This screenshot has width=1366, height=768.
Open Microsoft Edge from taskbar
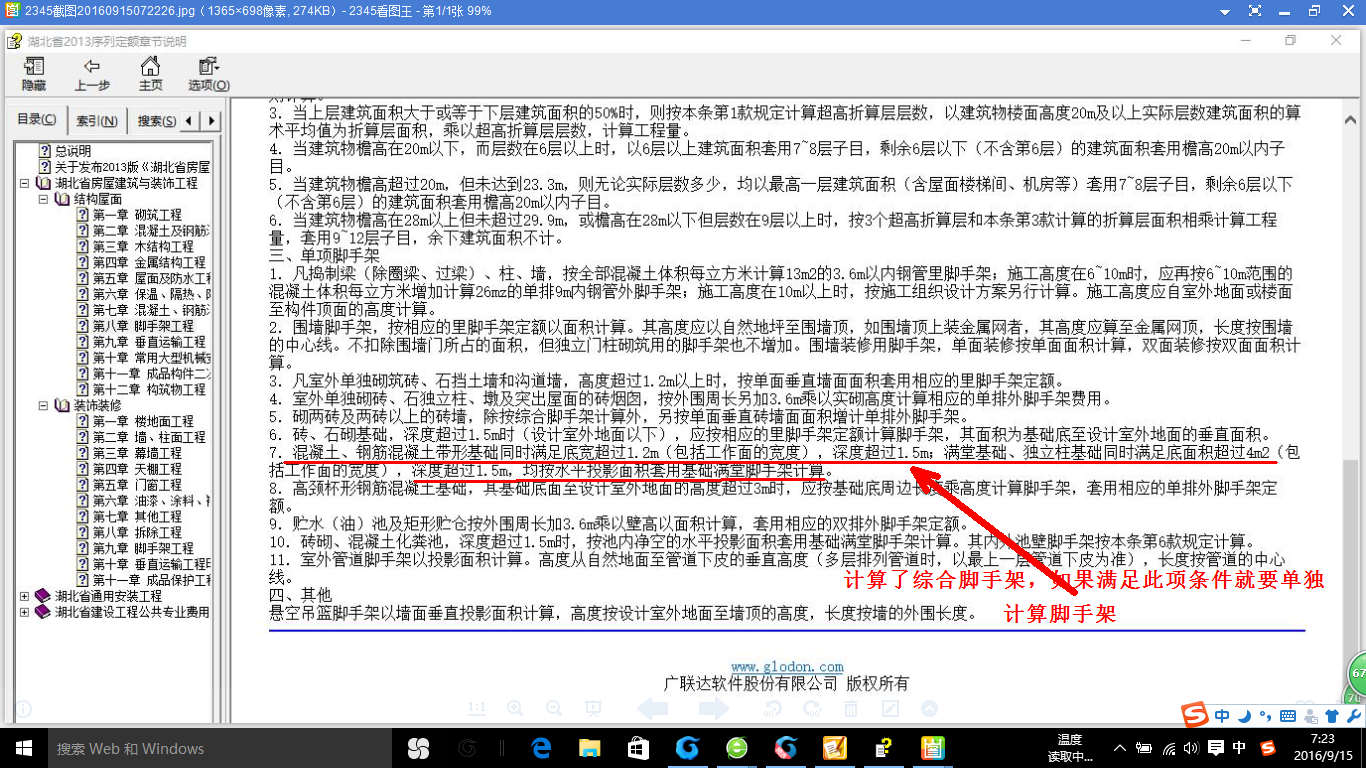coord(542,748)
